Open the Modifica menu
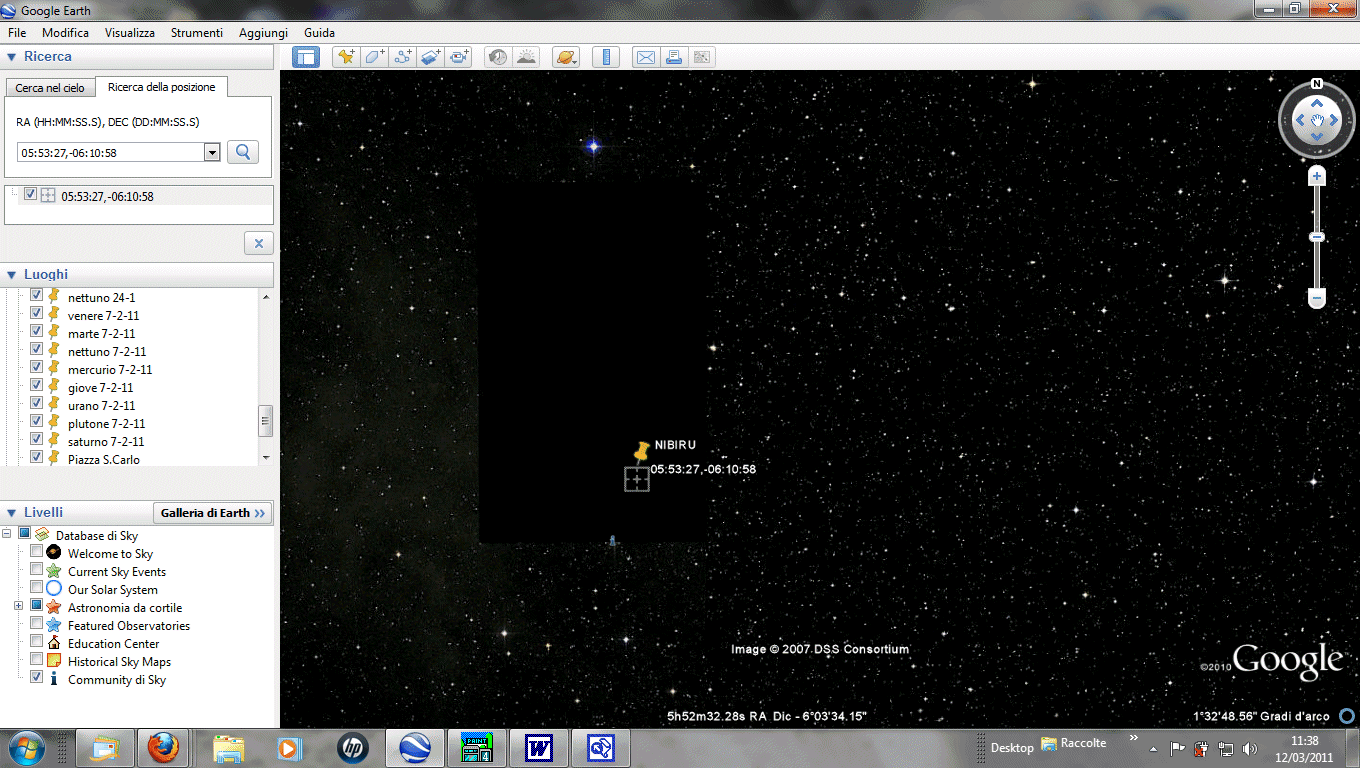Image resolution: width=1360 pixels, height=768 pixels. (x=65, y=33)
